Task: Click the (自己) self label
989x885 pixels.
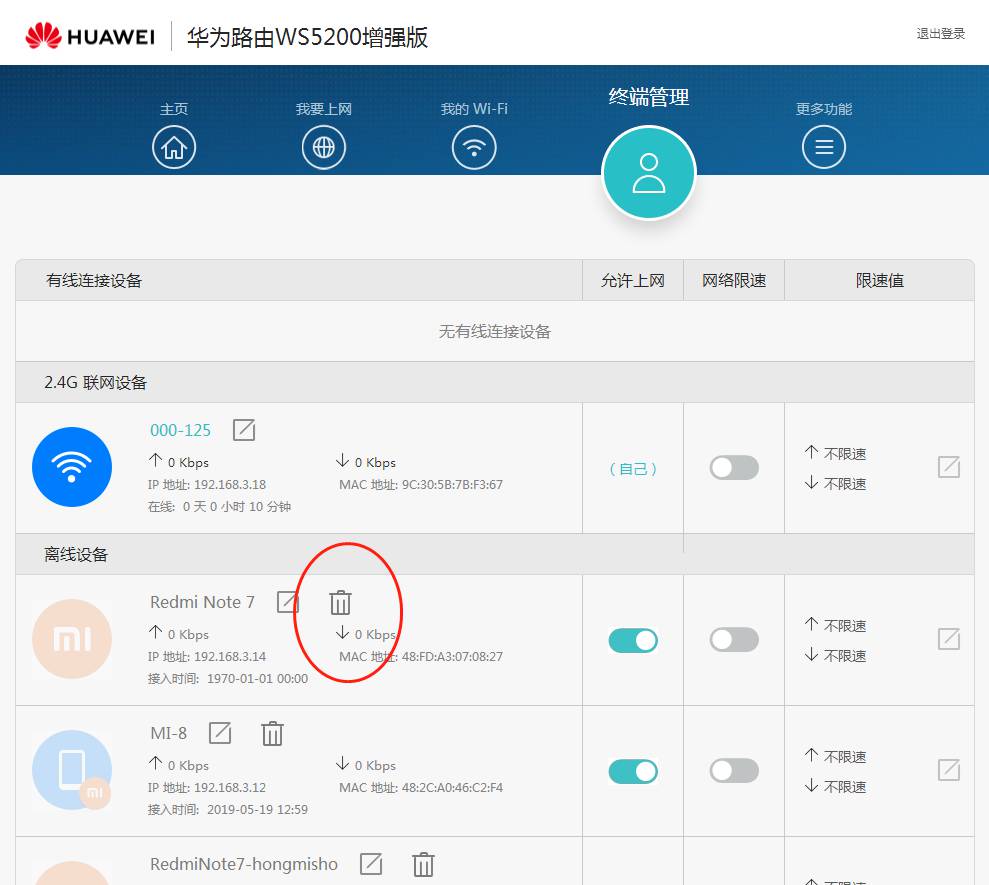Action: [x=633, y=469]
